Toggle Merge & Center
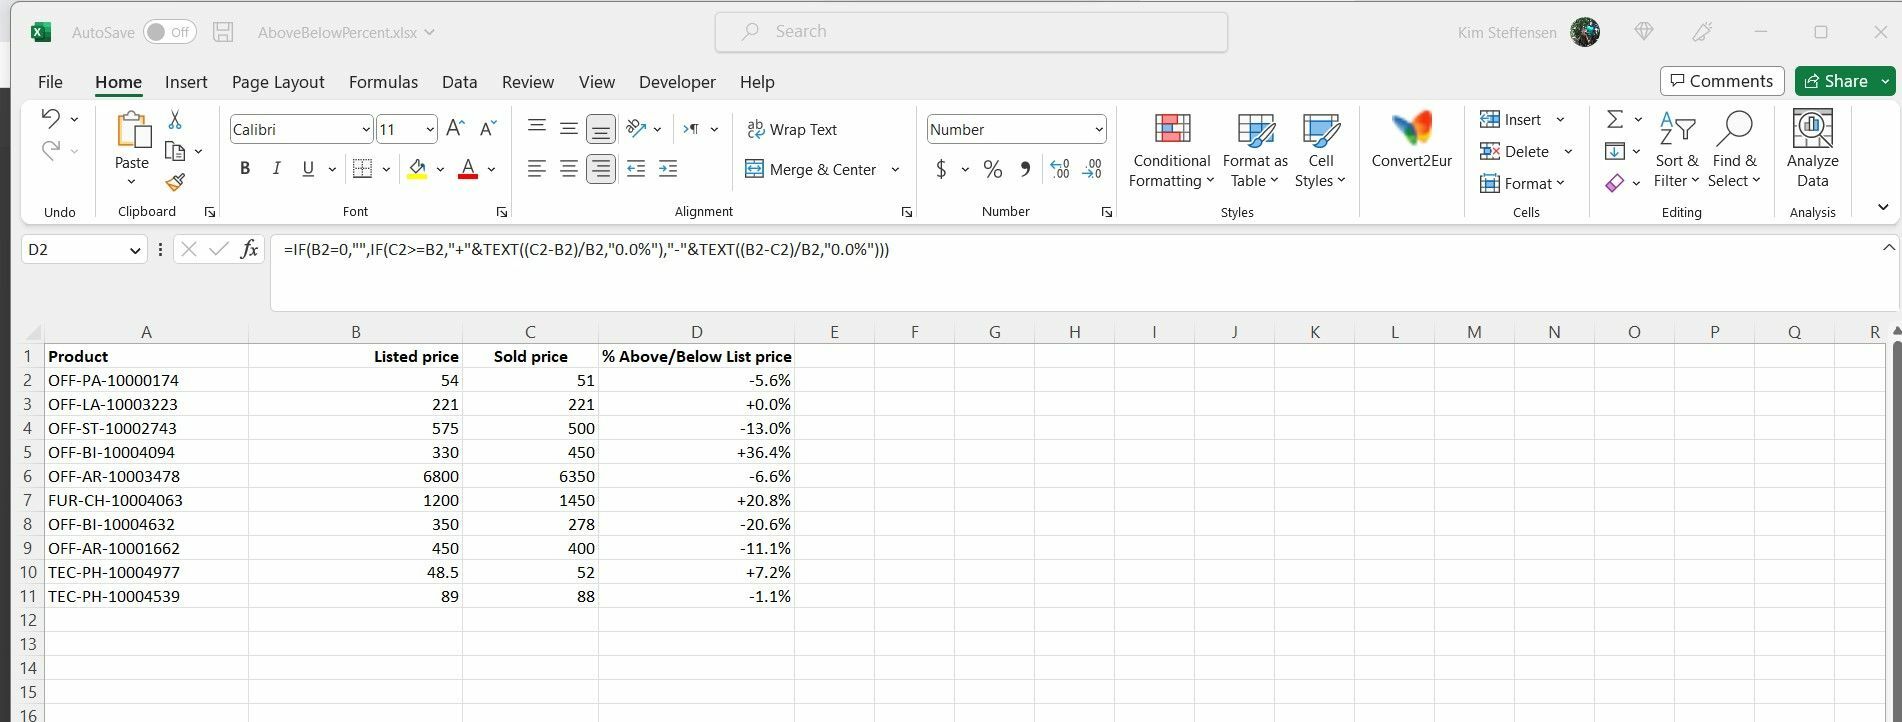This screenshot has width=1902, height=722. (810, 169)
